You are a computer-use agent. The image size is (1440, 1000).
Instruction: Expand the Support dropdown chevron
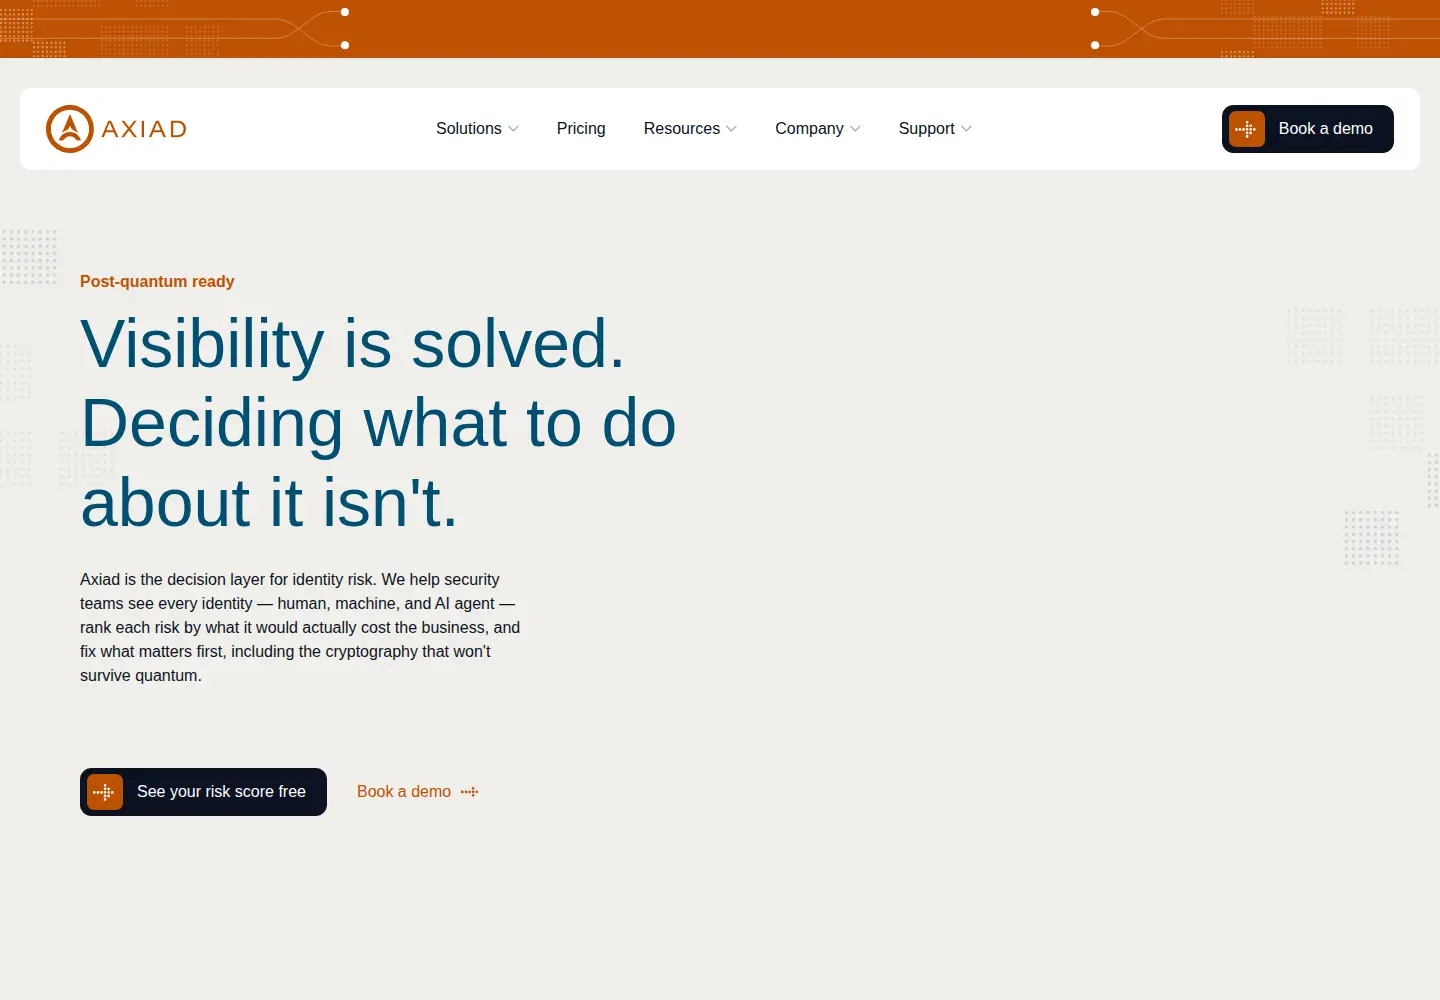click(966, 129)
